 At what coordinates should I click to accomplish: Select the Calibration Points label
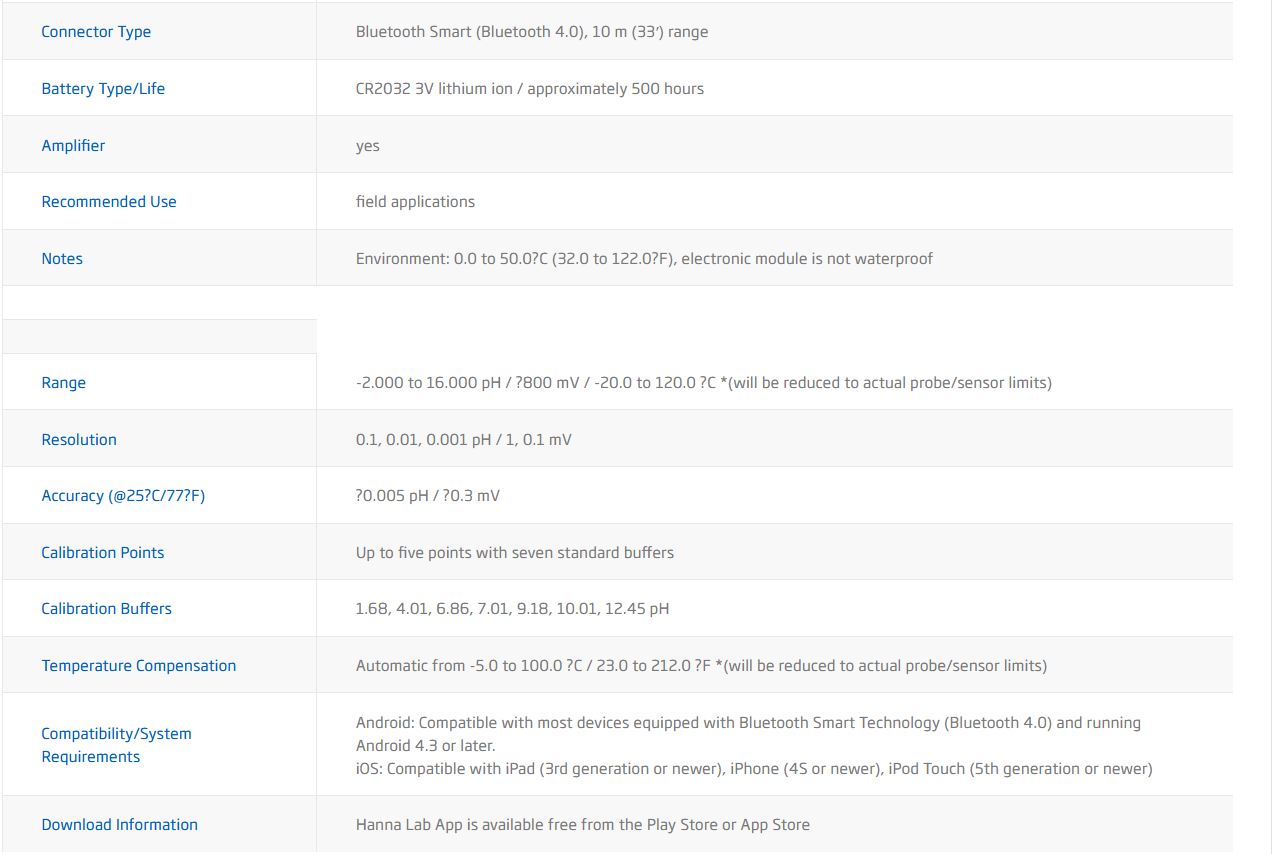[103, 553]
